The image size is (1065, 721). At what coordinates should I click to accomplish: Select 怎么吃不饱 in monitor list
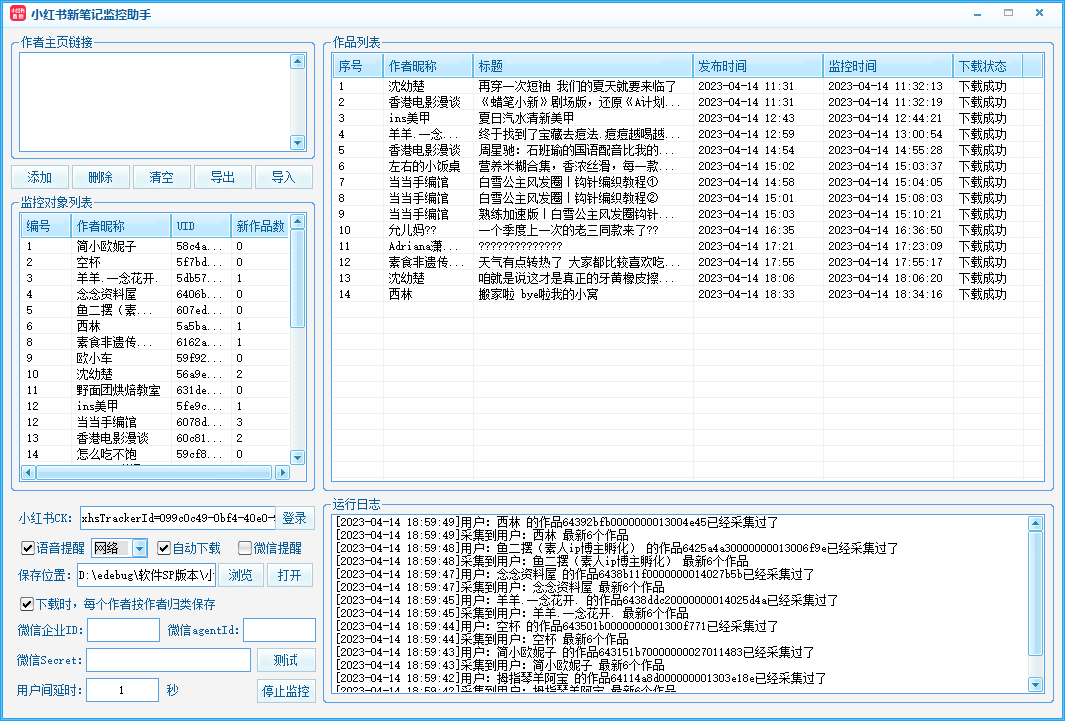pyautogui.click(x=155, y=454)
